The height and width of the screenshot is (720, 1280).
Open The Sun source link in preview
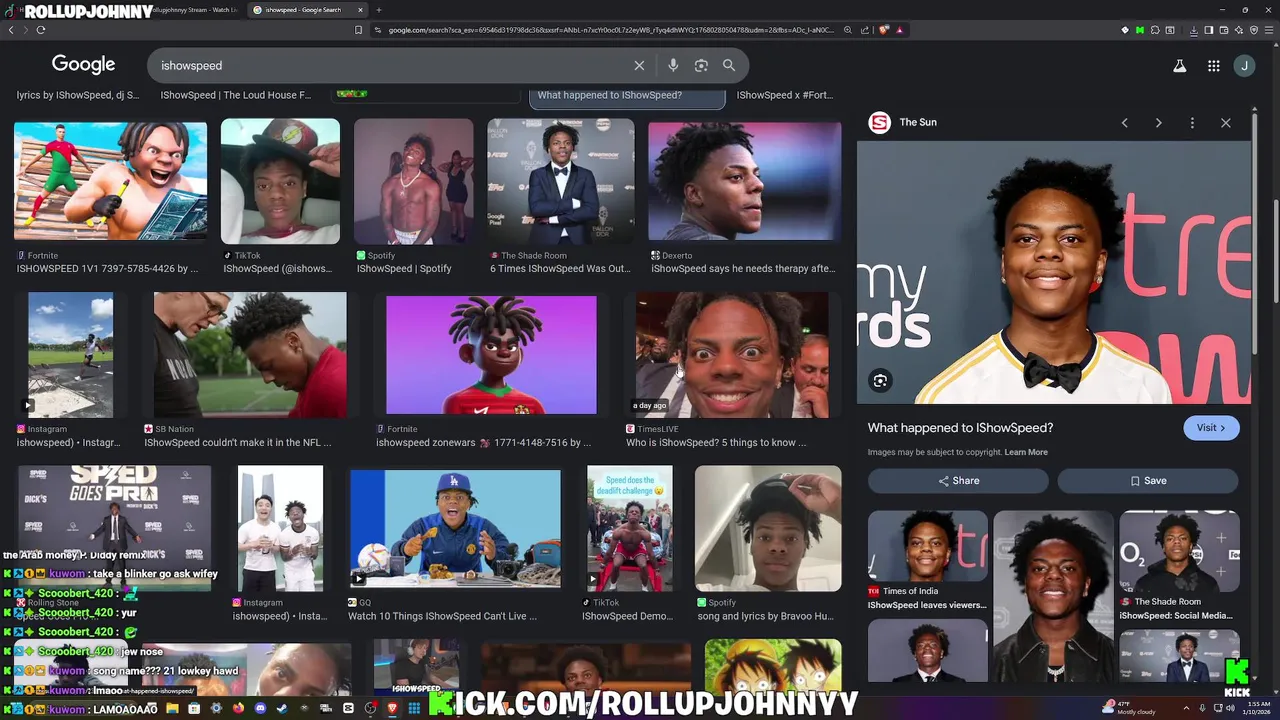[x=903, y=122]
